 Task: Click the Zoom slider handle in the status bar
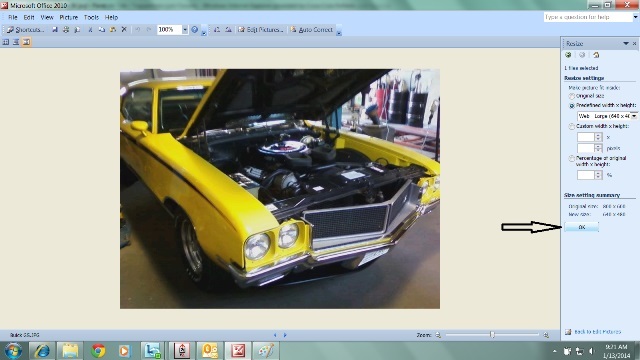point(493,335)
